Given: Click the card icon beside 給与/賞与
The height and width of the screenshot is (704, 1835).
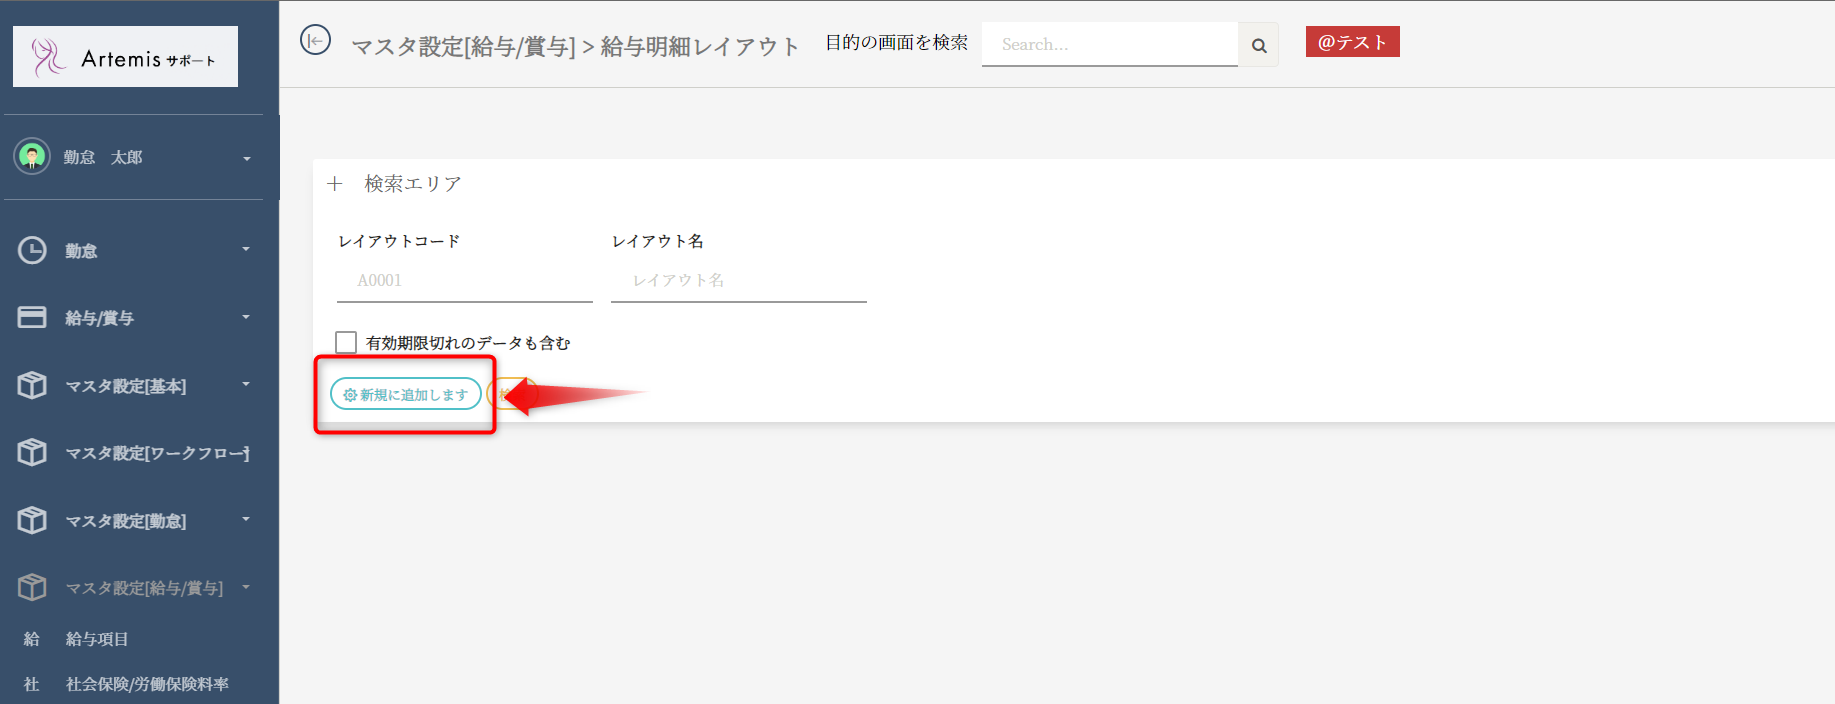Looking at the screenshot, I should click(32, 317).
